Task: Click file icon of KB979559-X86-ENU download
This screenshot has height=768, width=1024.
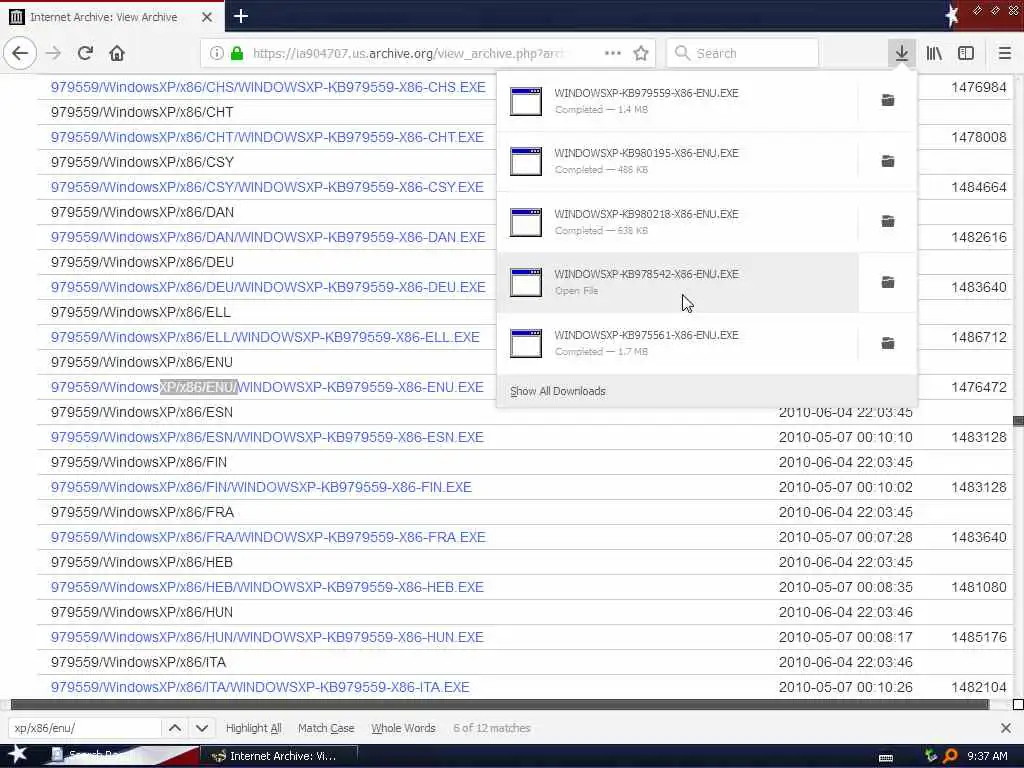Action: tap(526, 101)
